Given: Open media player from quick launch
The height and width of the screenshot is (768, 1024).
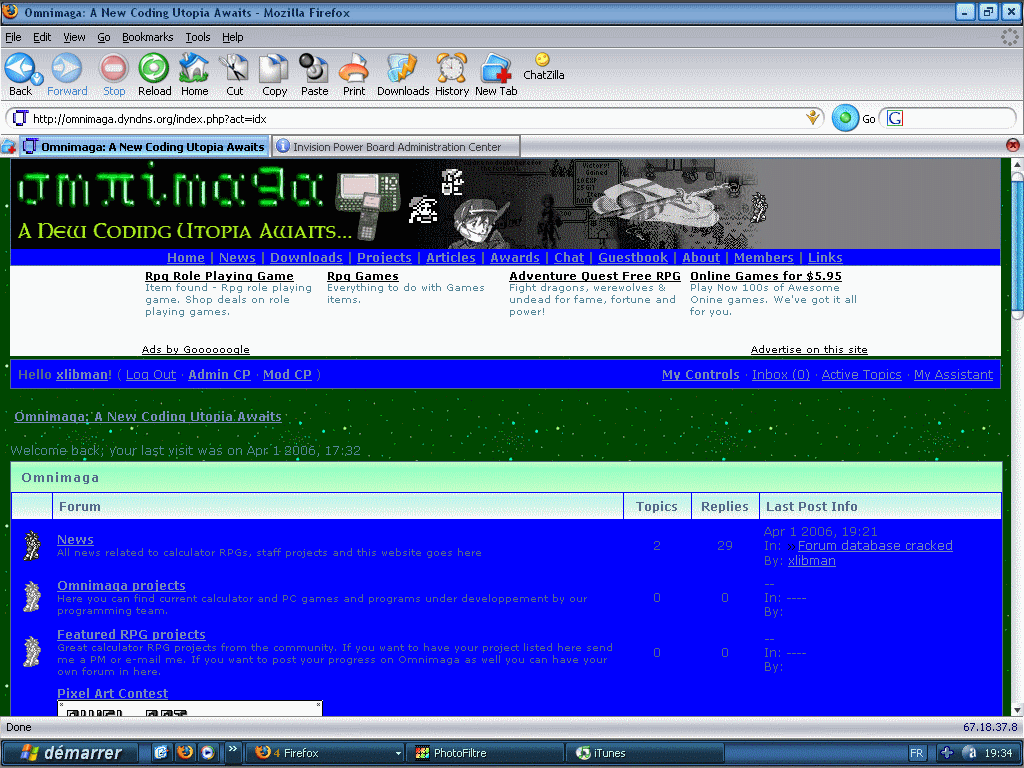Looking at the screenshot, I should pyautogui.click(x=207, y=752).
